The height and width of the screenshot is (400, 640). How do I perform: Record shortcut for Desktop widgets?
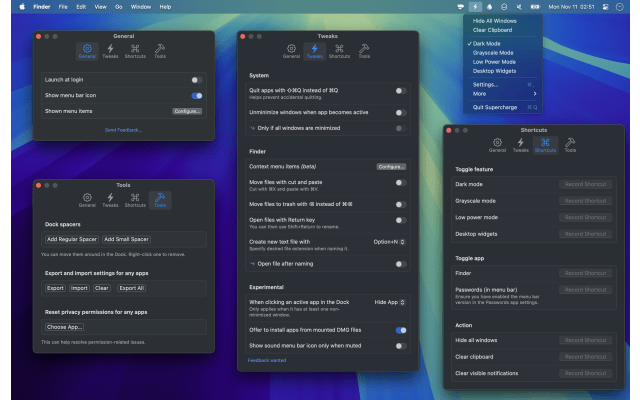pos(585,234)
